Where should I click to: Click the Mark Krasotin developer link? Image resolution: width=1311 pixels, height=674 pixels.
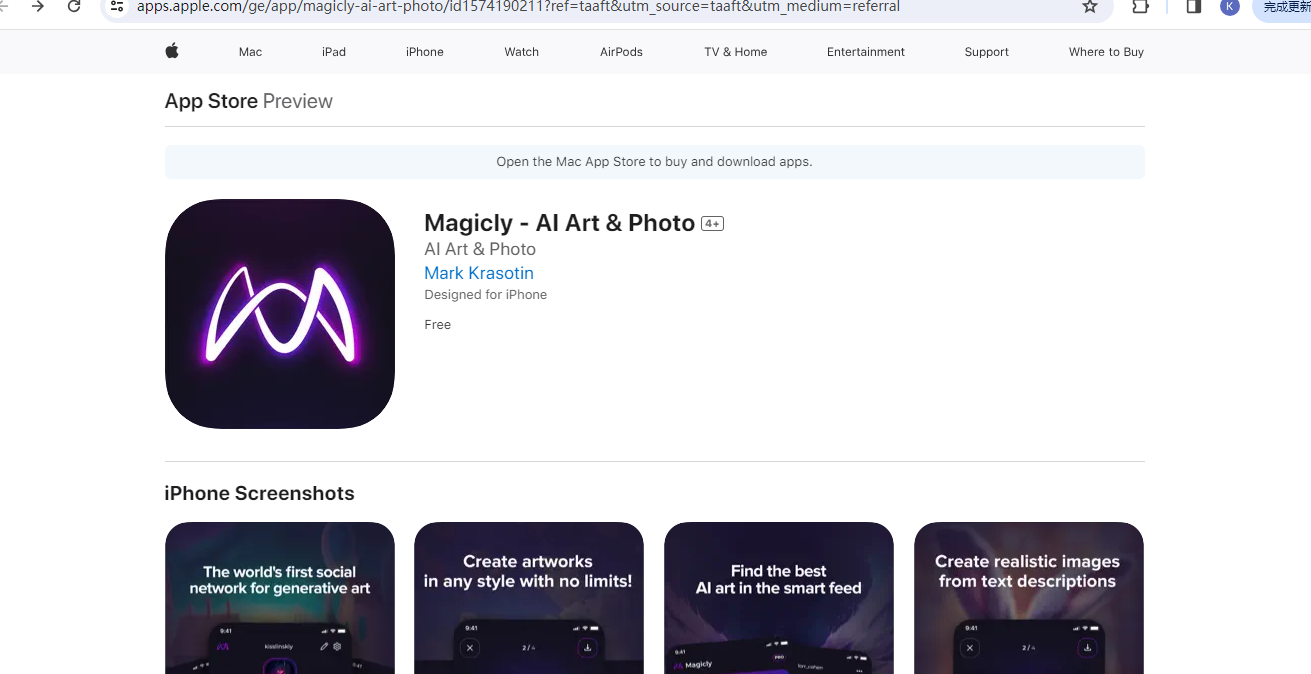[x=479, y=273]
